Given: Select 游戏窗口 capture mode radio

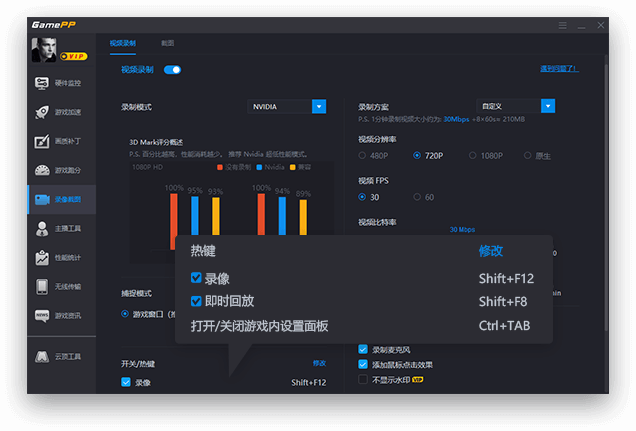Looking at the screenshot, I should pyautogui.click(x=125, y=314).
